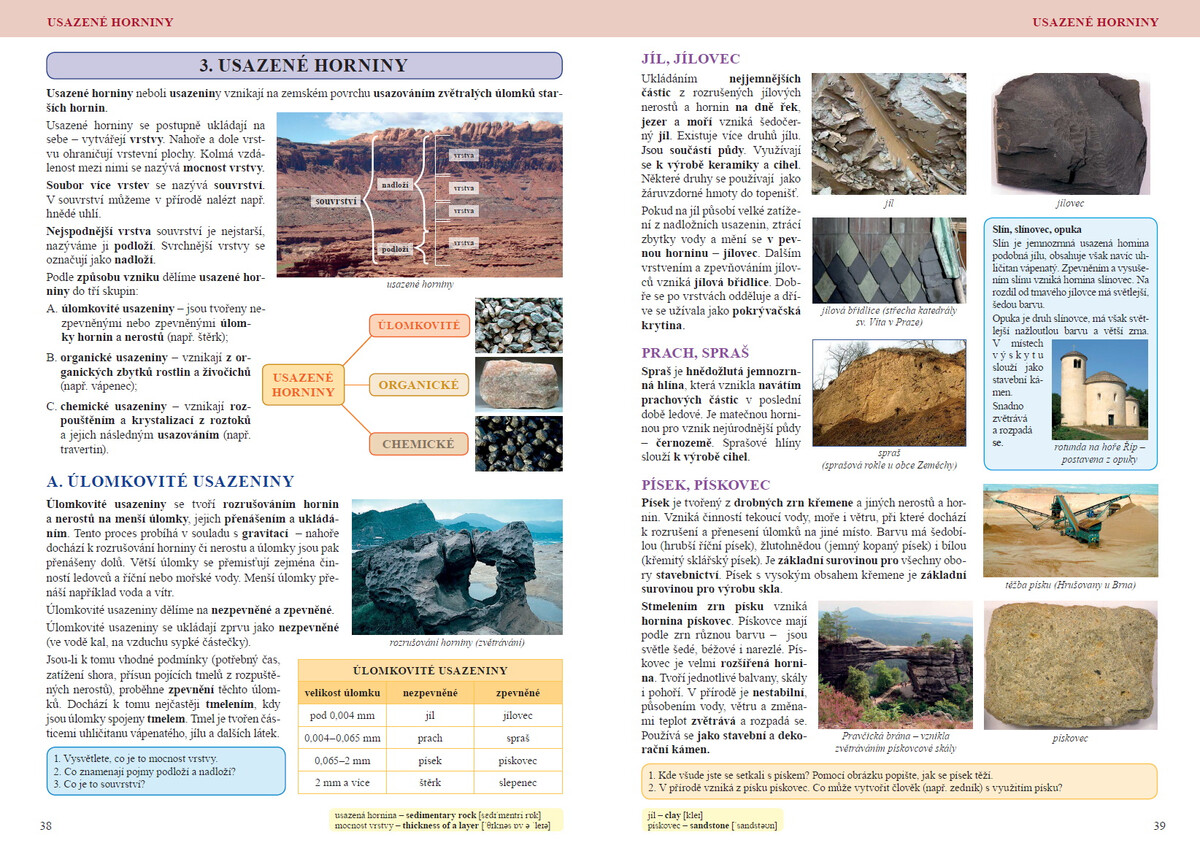Screen dimensions: 1200x851
Task: Click the 'podloží' label on the diagram
Action: click(395, 249)
